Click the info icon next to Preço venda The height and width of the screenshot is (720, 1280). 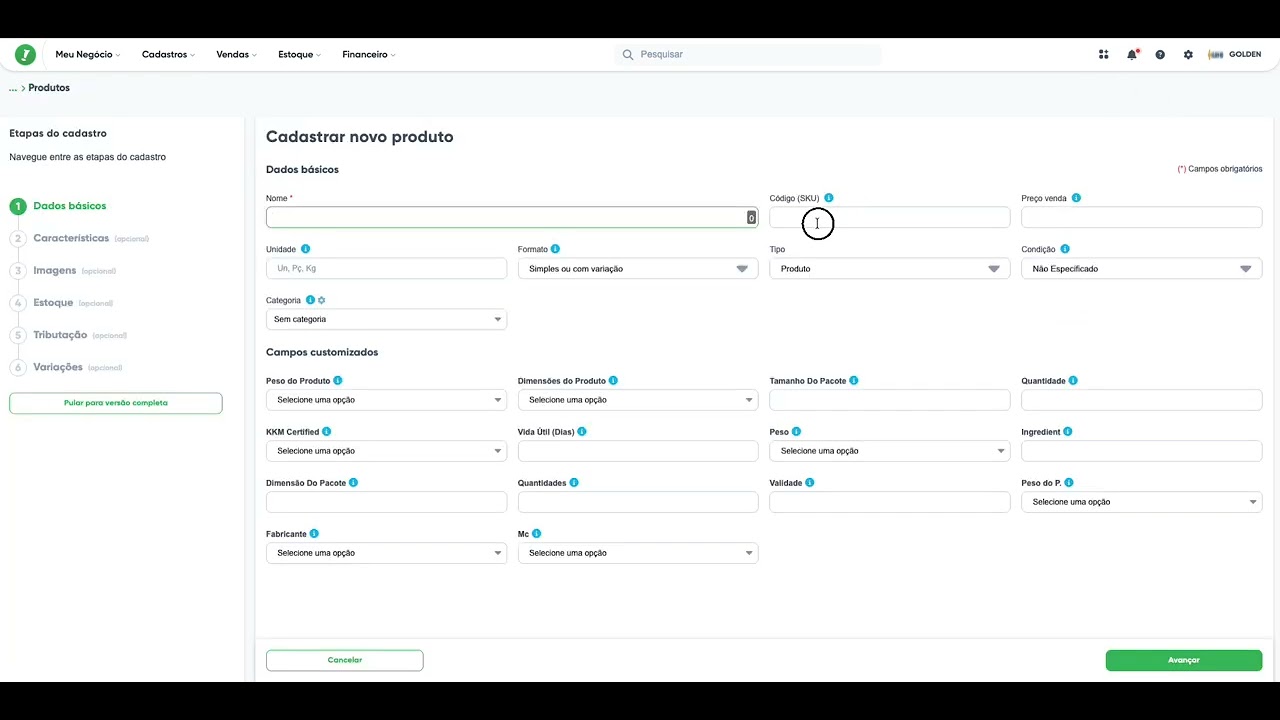click(1076, 198)
